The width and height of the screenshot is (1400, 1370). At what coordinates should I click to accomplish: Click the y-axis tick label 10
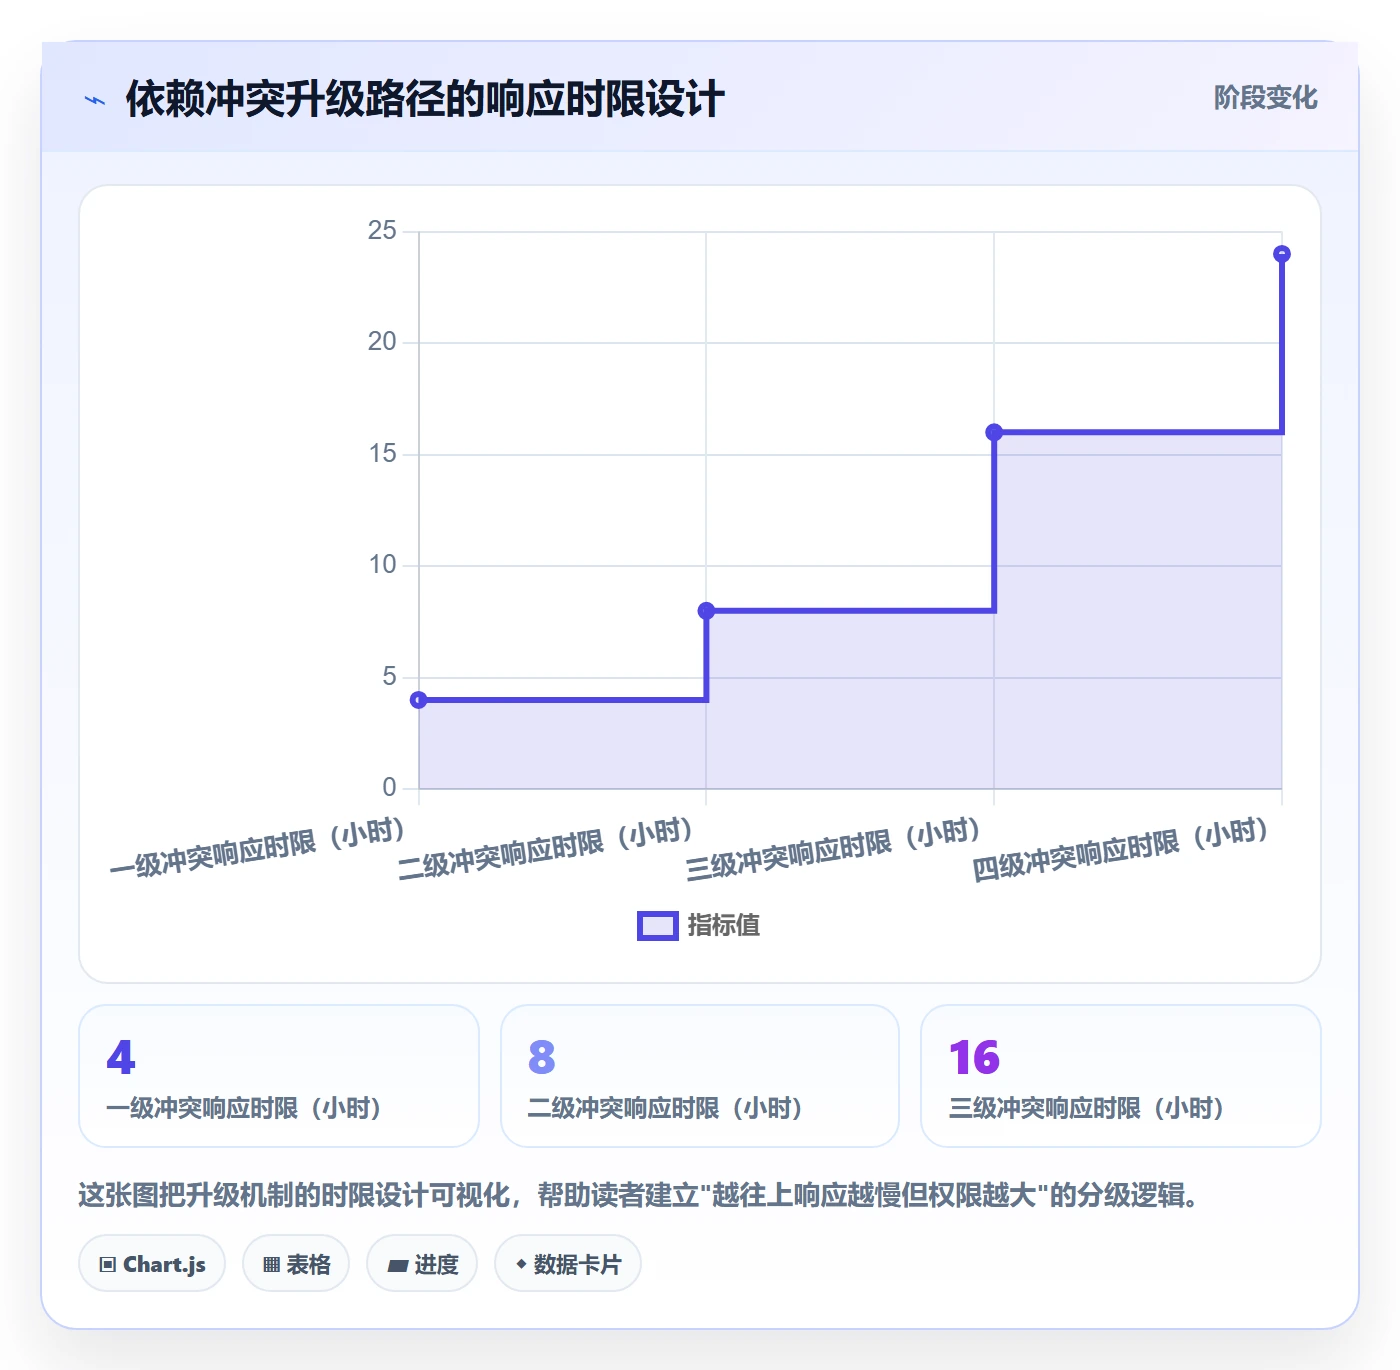pos(382,565)
